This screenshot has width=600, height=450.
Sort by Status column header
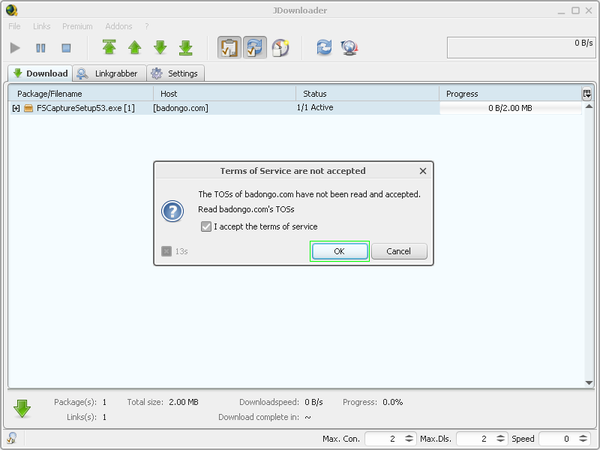coord(367,94)
